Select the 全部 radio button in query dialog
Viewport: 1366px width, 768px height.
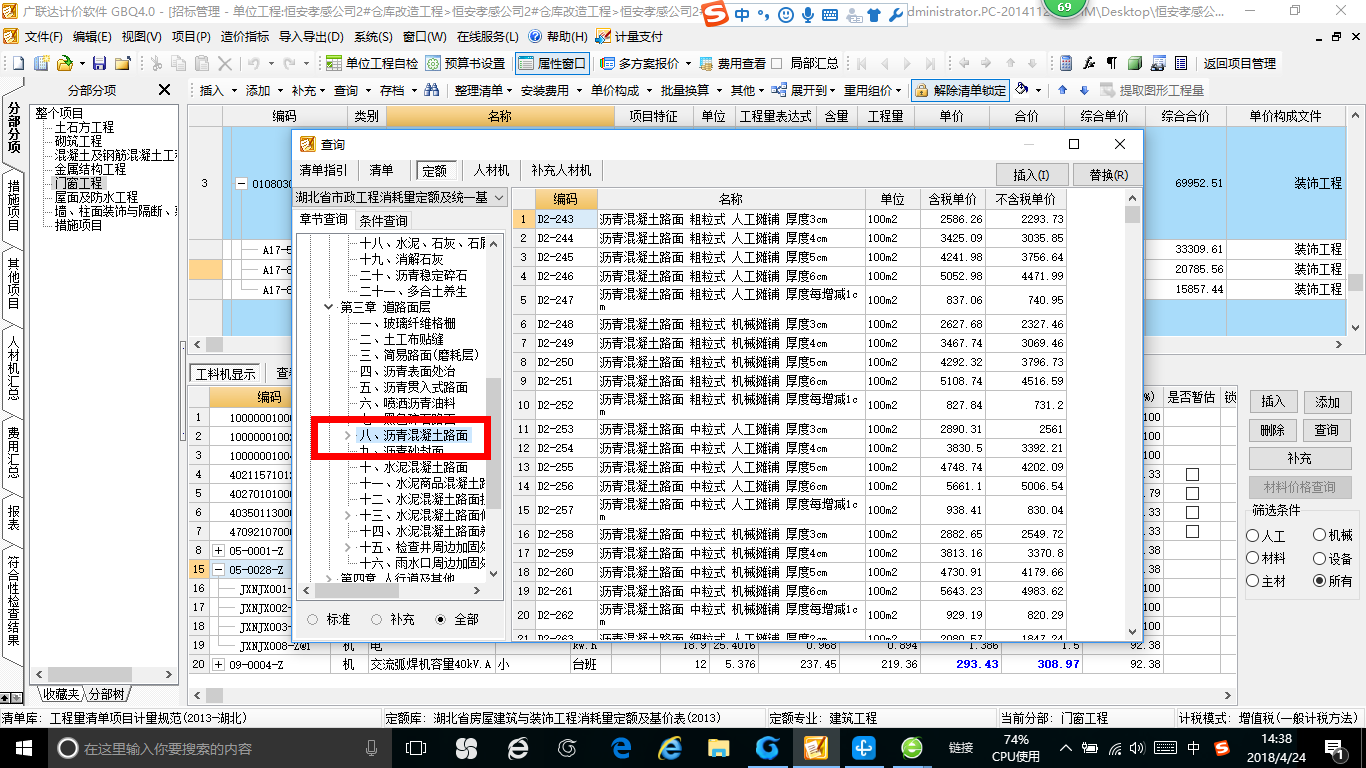[441, 620]
